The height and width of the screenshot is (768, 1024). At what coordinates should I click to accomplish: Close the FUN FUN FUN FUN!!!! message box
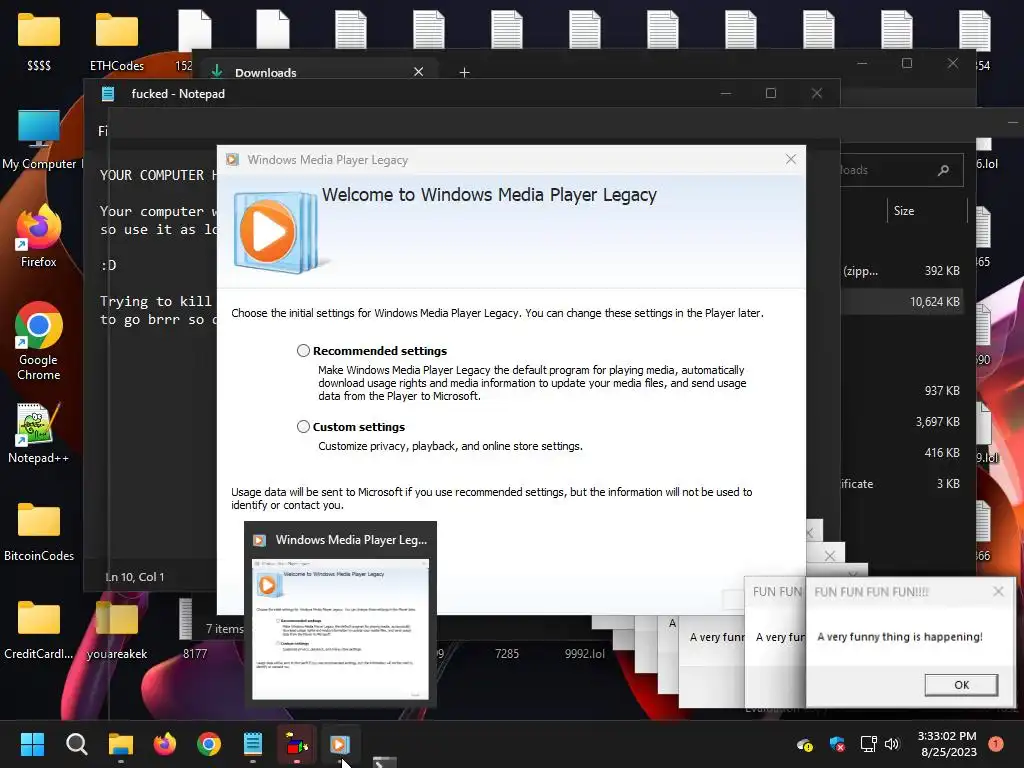[x=998, y=591]
